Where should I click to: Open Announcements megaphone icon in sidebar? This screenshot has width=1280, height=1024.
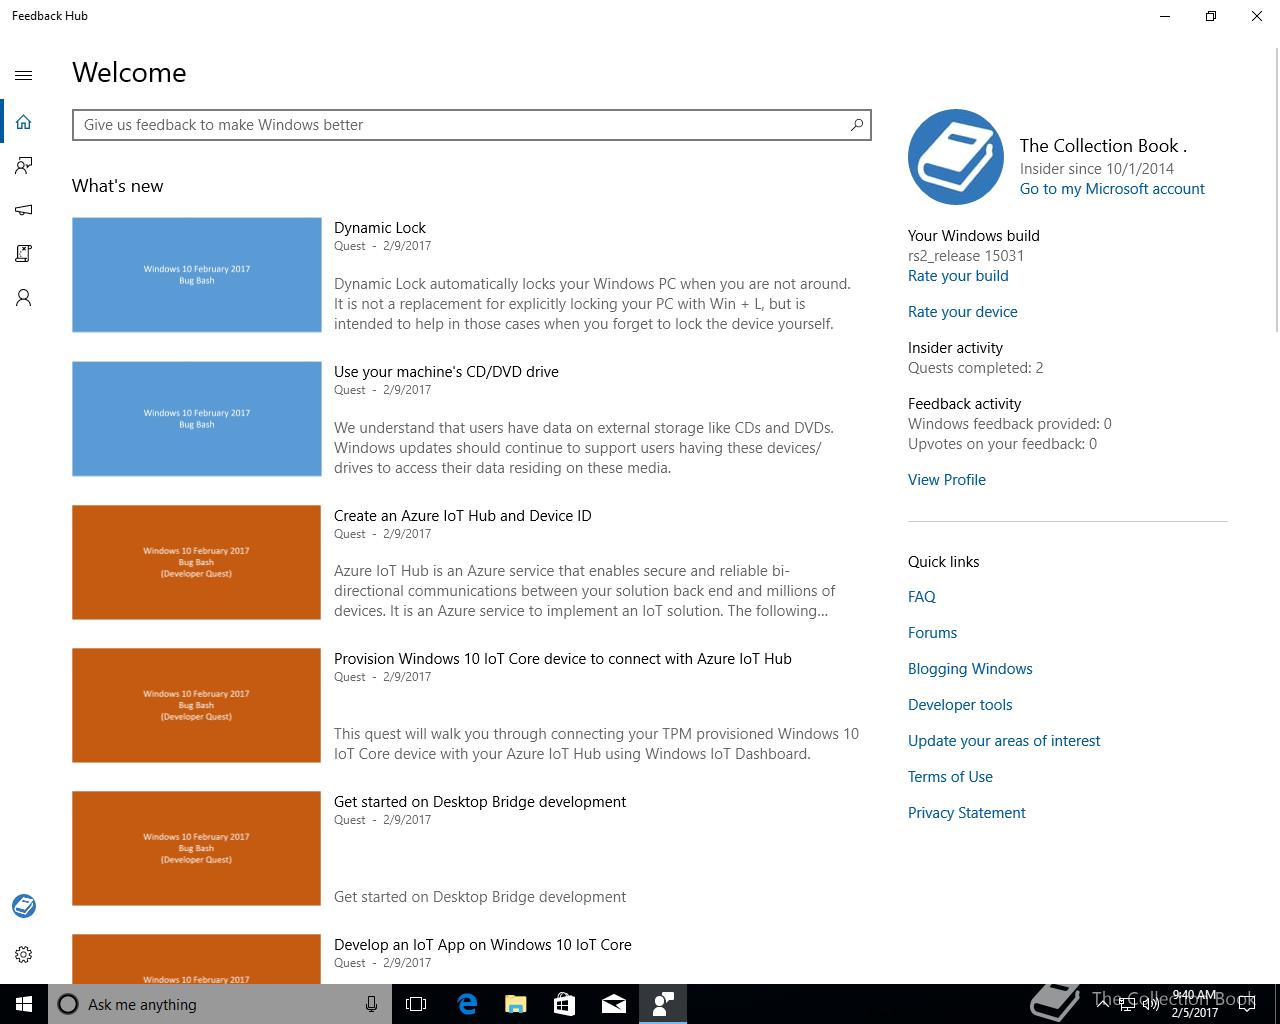pos(24,210)
